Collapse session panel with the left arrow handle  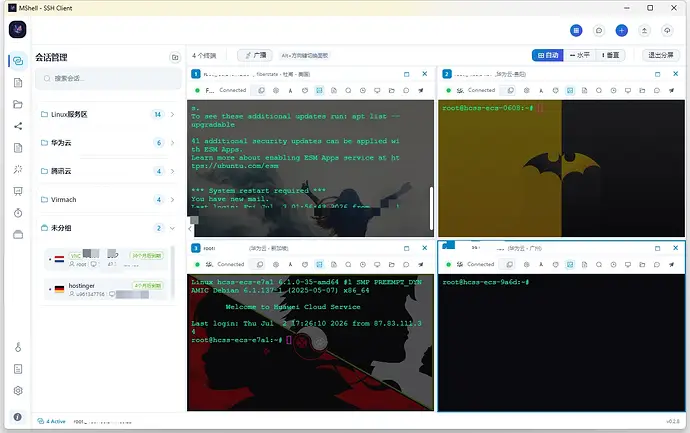pos(190,228)
